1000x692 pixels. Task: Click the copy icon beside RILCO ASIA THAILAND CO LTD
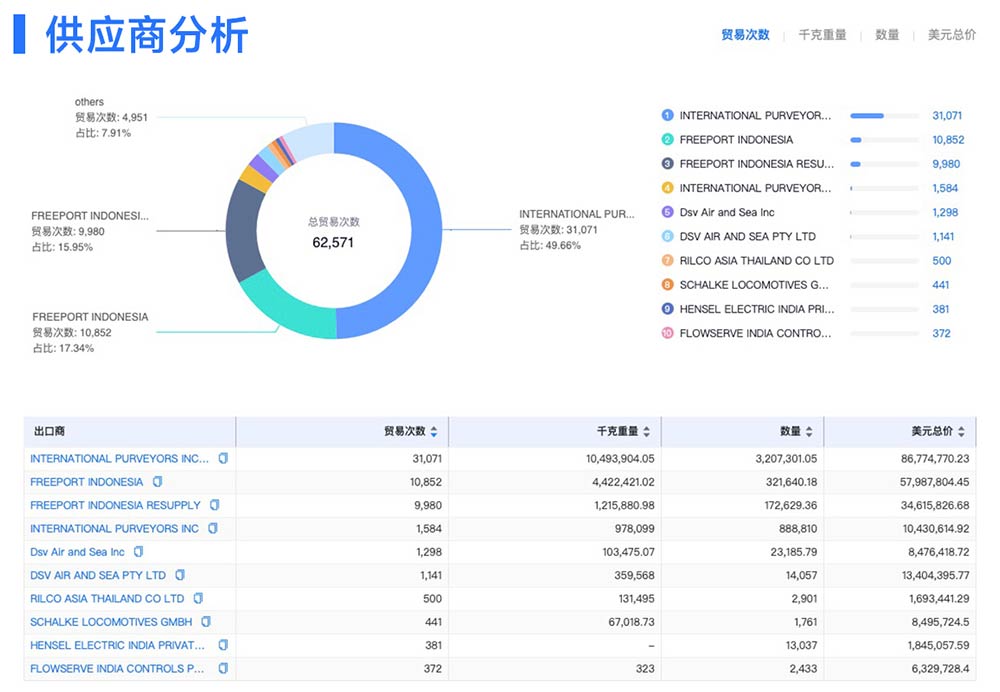(x=198, y=598)
